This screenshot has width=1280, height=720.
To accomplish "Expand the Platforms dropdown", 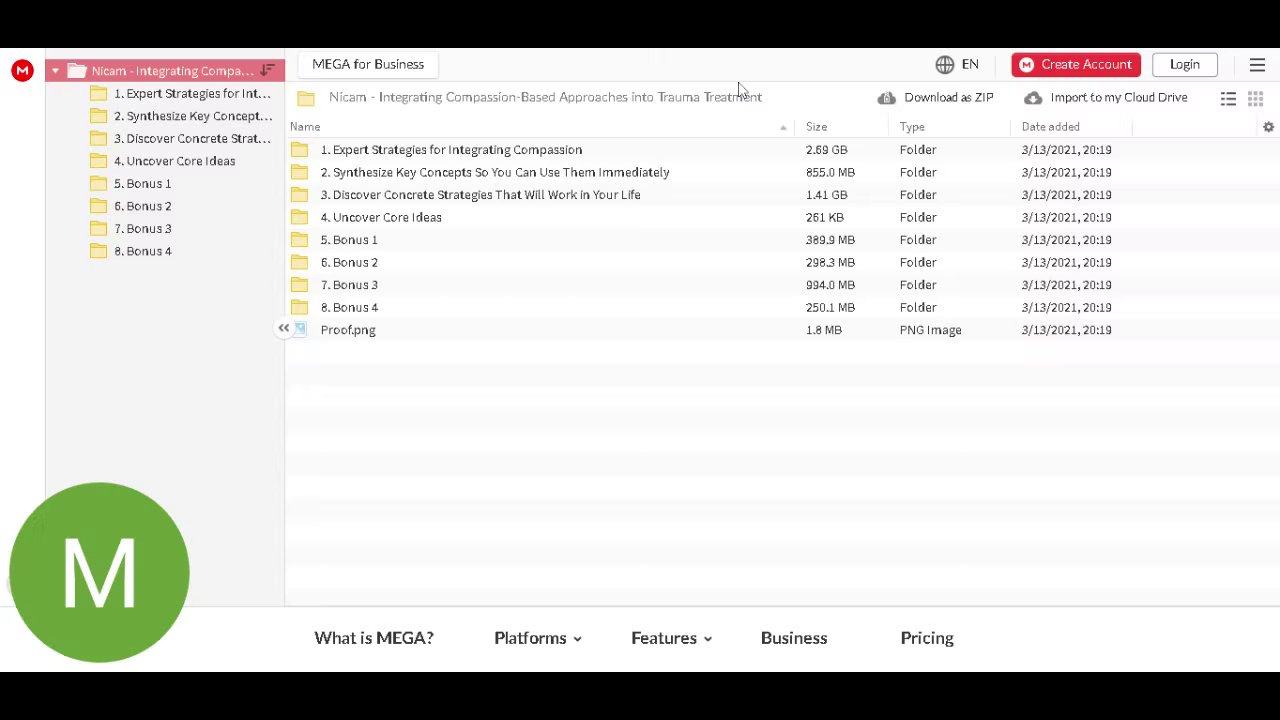I will [538, 638].
